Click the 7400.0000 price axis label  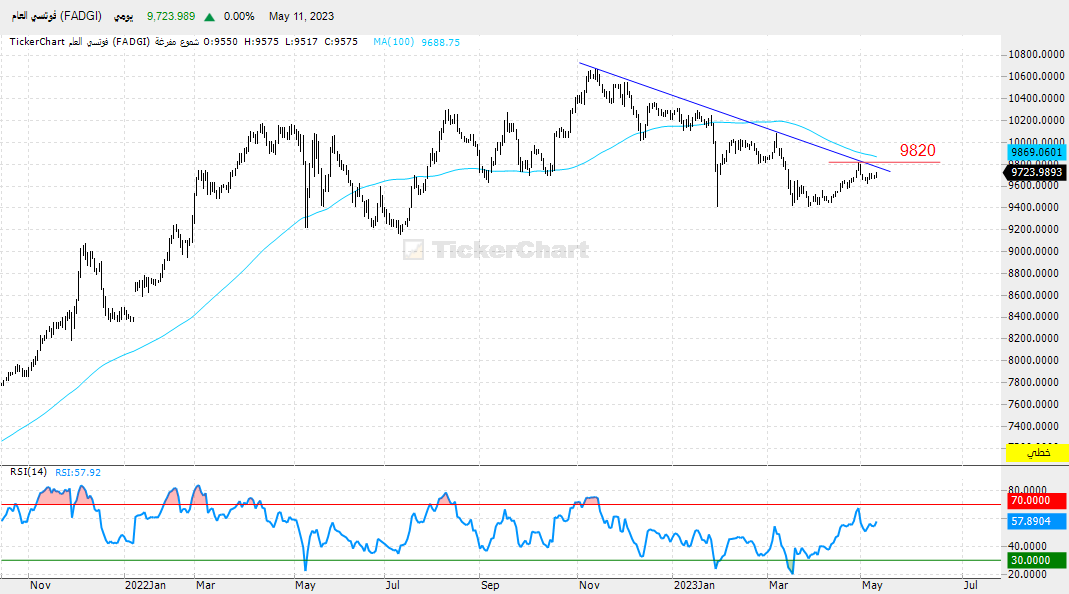pyautogui.click(x=1036, y=426)
